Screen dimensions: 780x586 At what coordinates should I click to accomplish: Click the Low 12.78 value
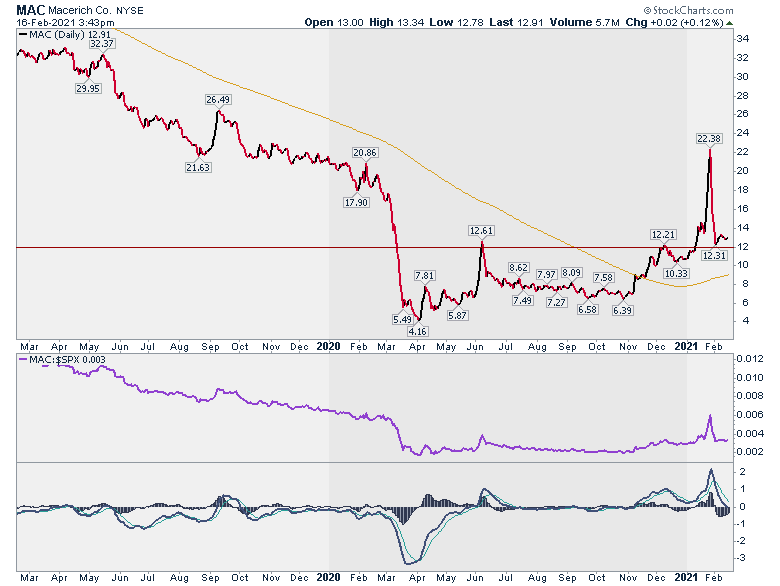coord(456,22)
